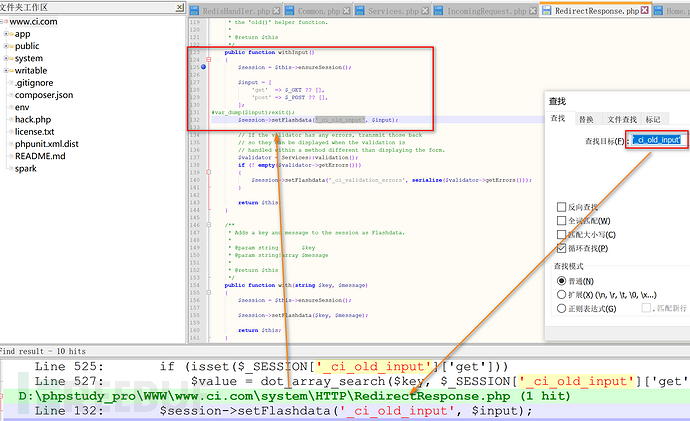The image size is (690, 421).
Task: Close the Services.php tab with its X
Action: click(425, 11)
